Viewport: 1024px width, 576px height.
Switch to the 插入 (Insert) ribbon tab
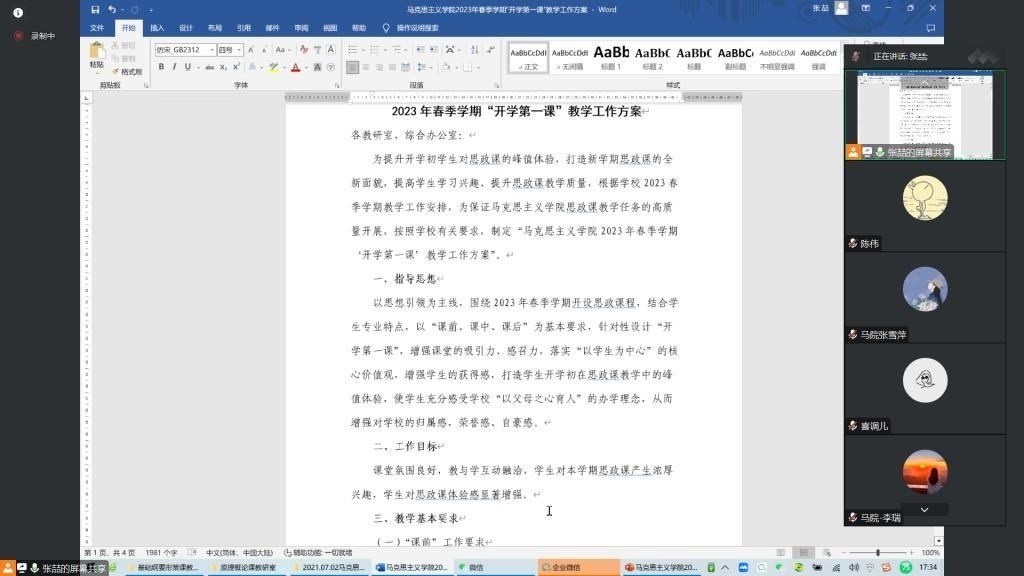tap(157, 28)
